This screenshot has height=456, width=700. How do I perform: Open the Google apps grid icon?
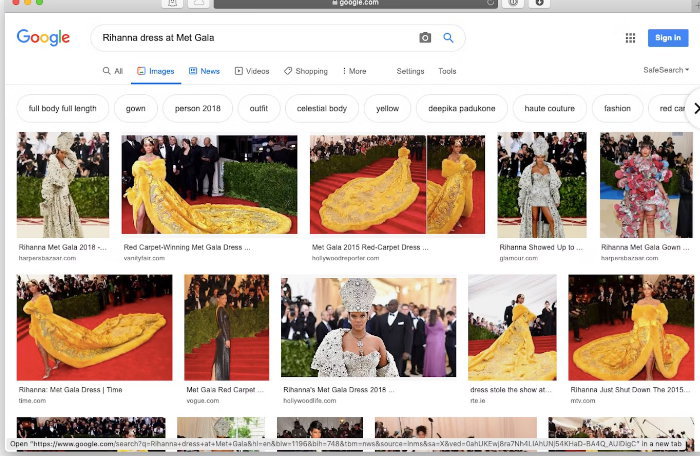pyautogui.click(x=630, y=38)
